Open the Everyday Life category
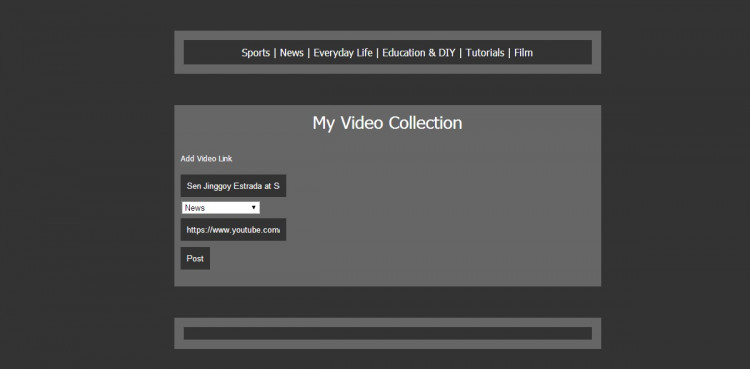The width and height of the screenshot is (750, 369). 343,53
